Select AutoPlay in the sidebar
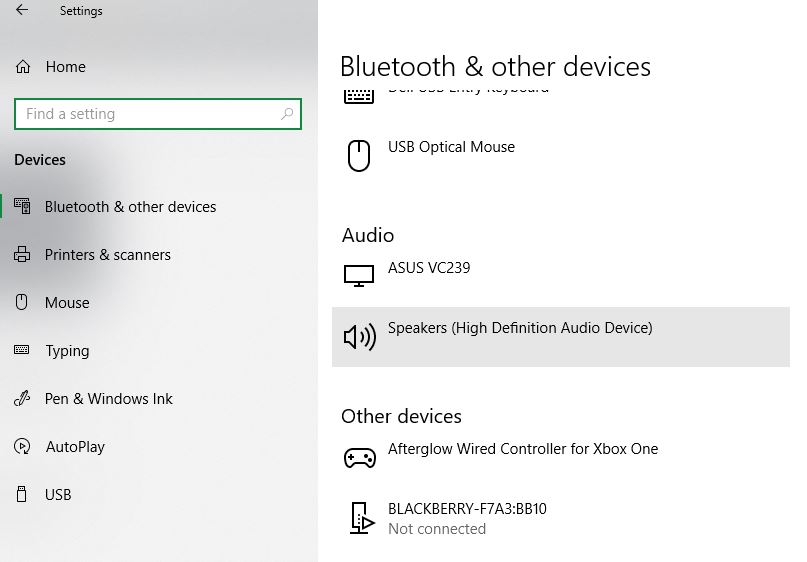This screenshot has width=807, height=562. pyautogui.click(x=75, y=447)
